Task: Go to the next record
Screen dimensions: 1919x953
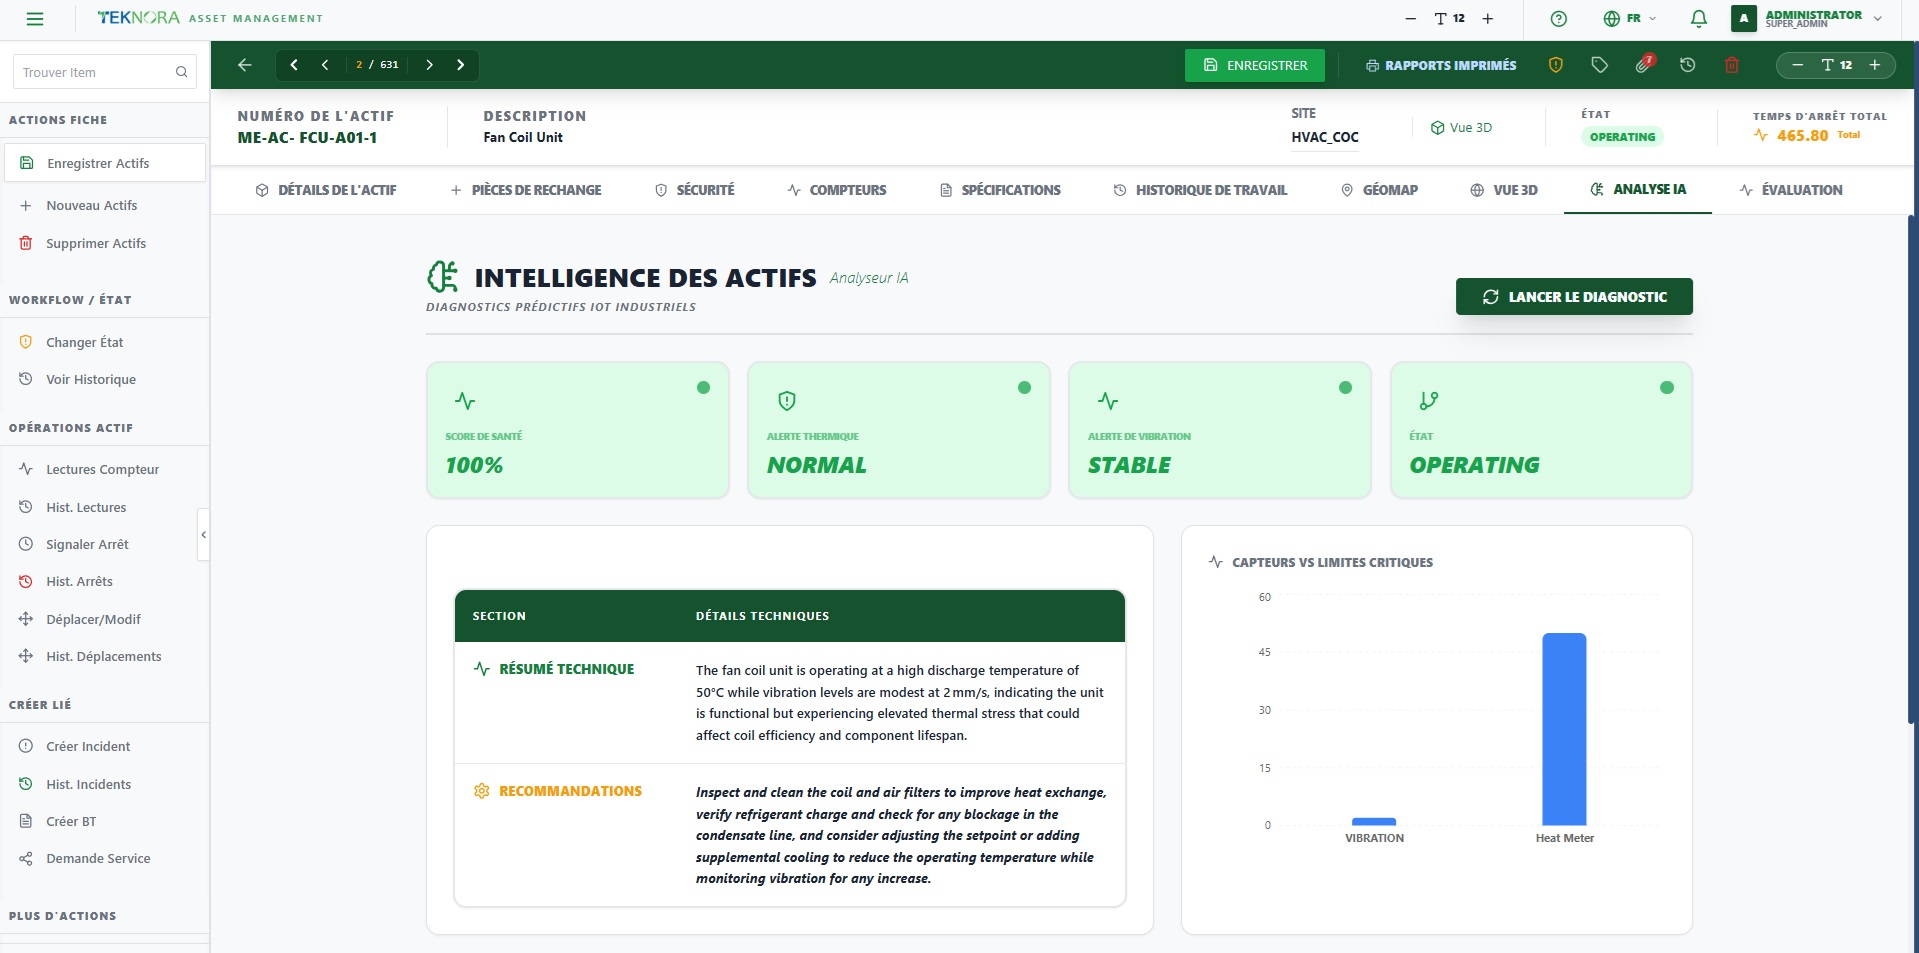Action: pos(430,65)
